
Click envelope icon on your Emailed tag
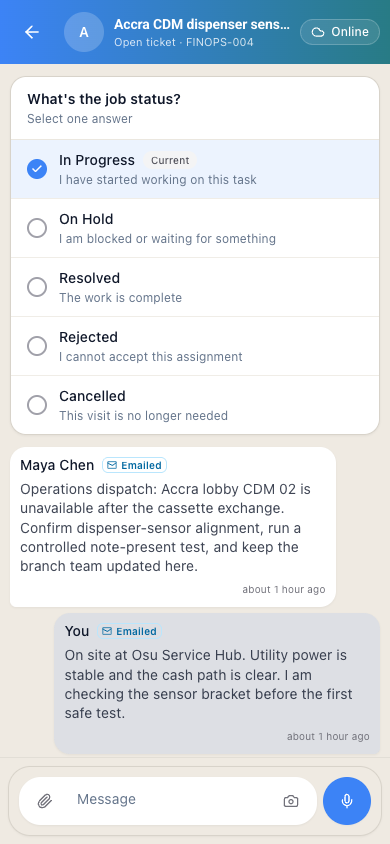tap(107, 631)
